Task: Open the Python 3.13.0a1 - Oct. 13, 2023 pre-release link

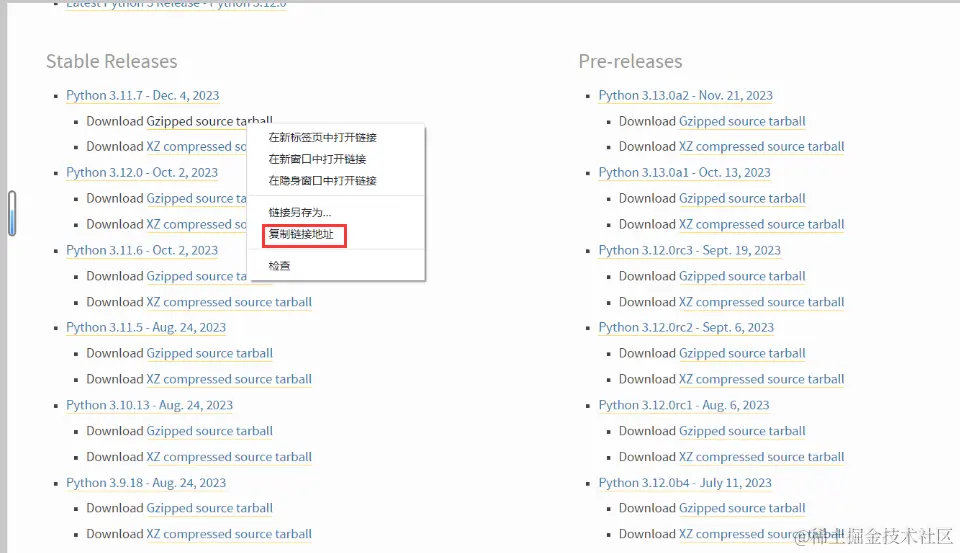Action: click(684, 173)
